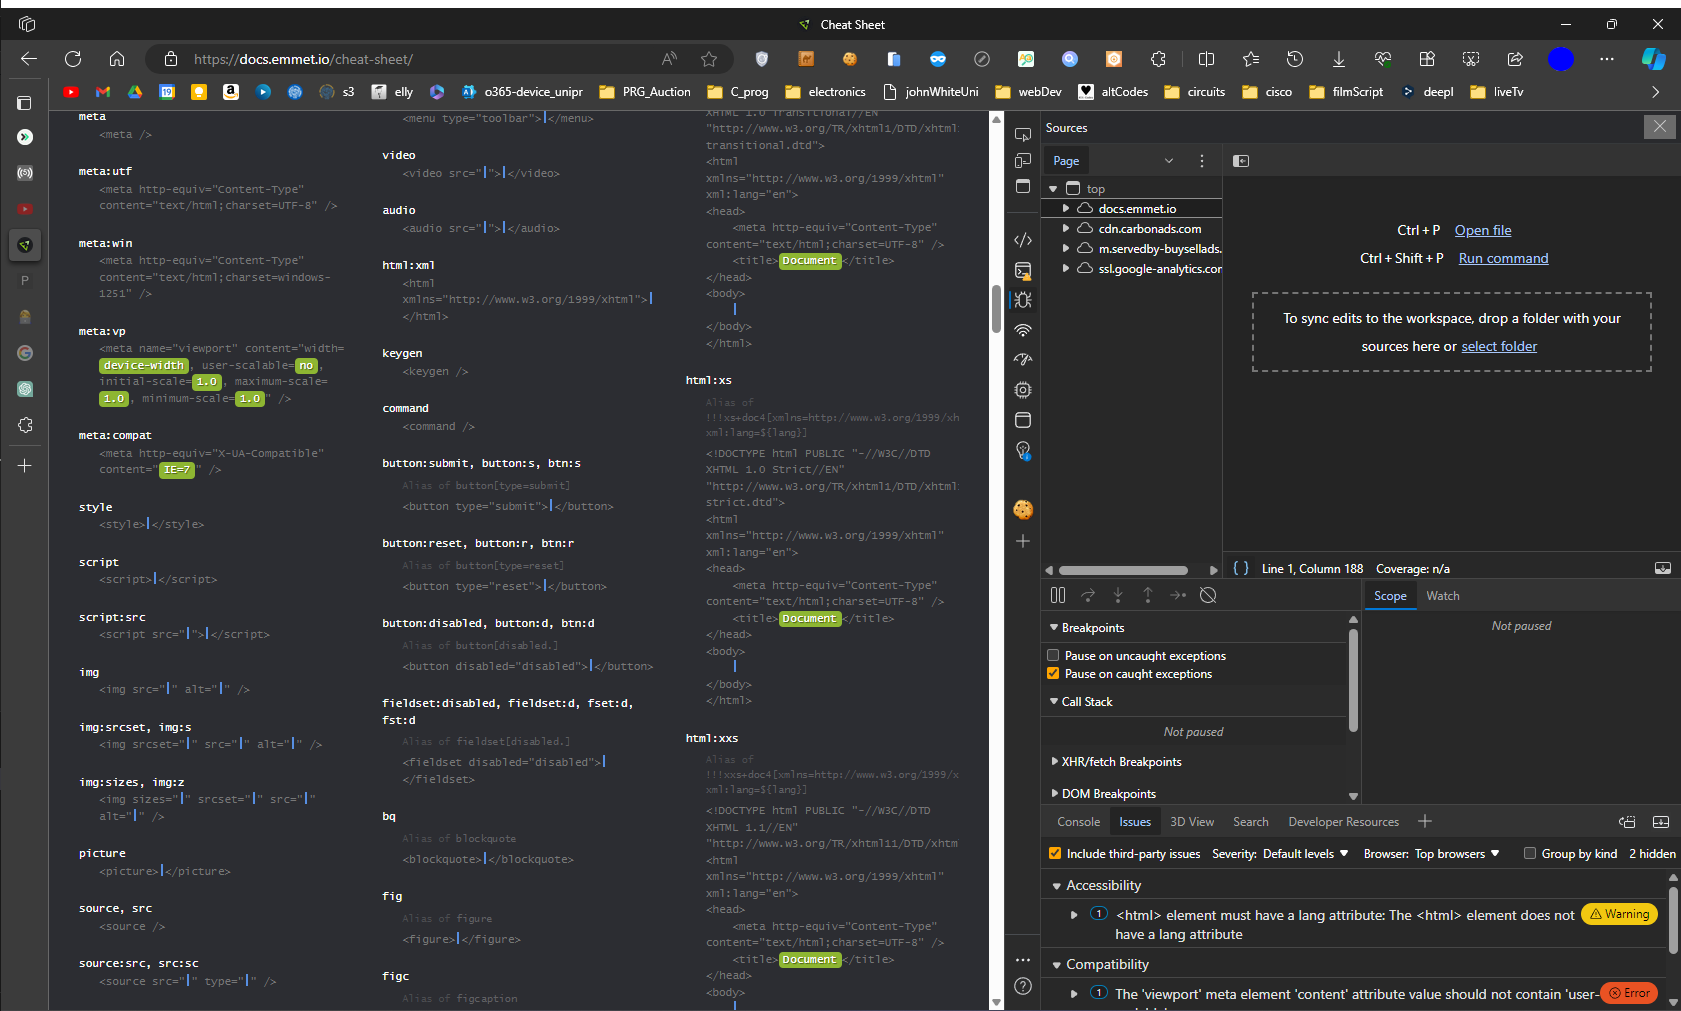Screen dimensions: 1681x1011
Task: Open the Browser: Top browsers dropdown
Action: point(1455,853)
